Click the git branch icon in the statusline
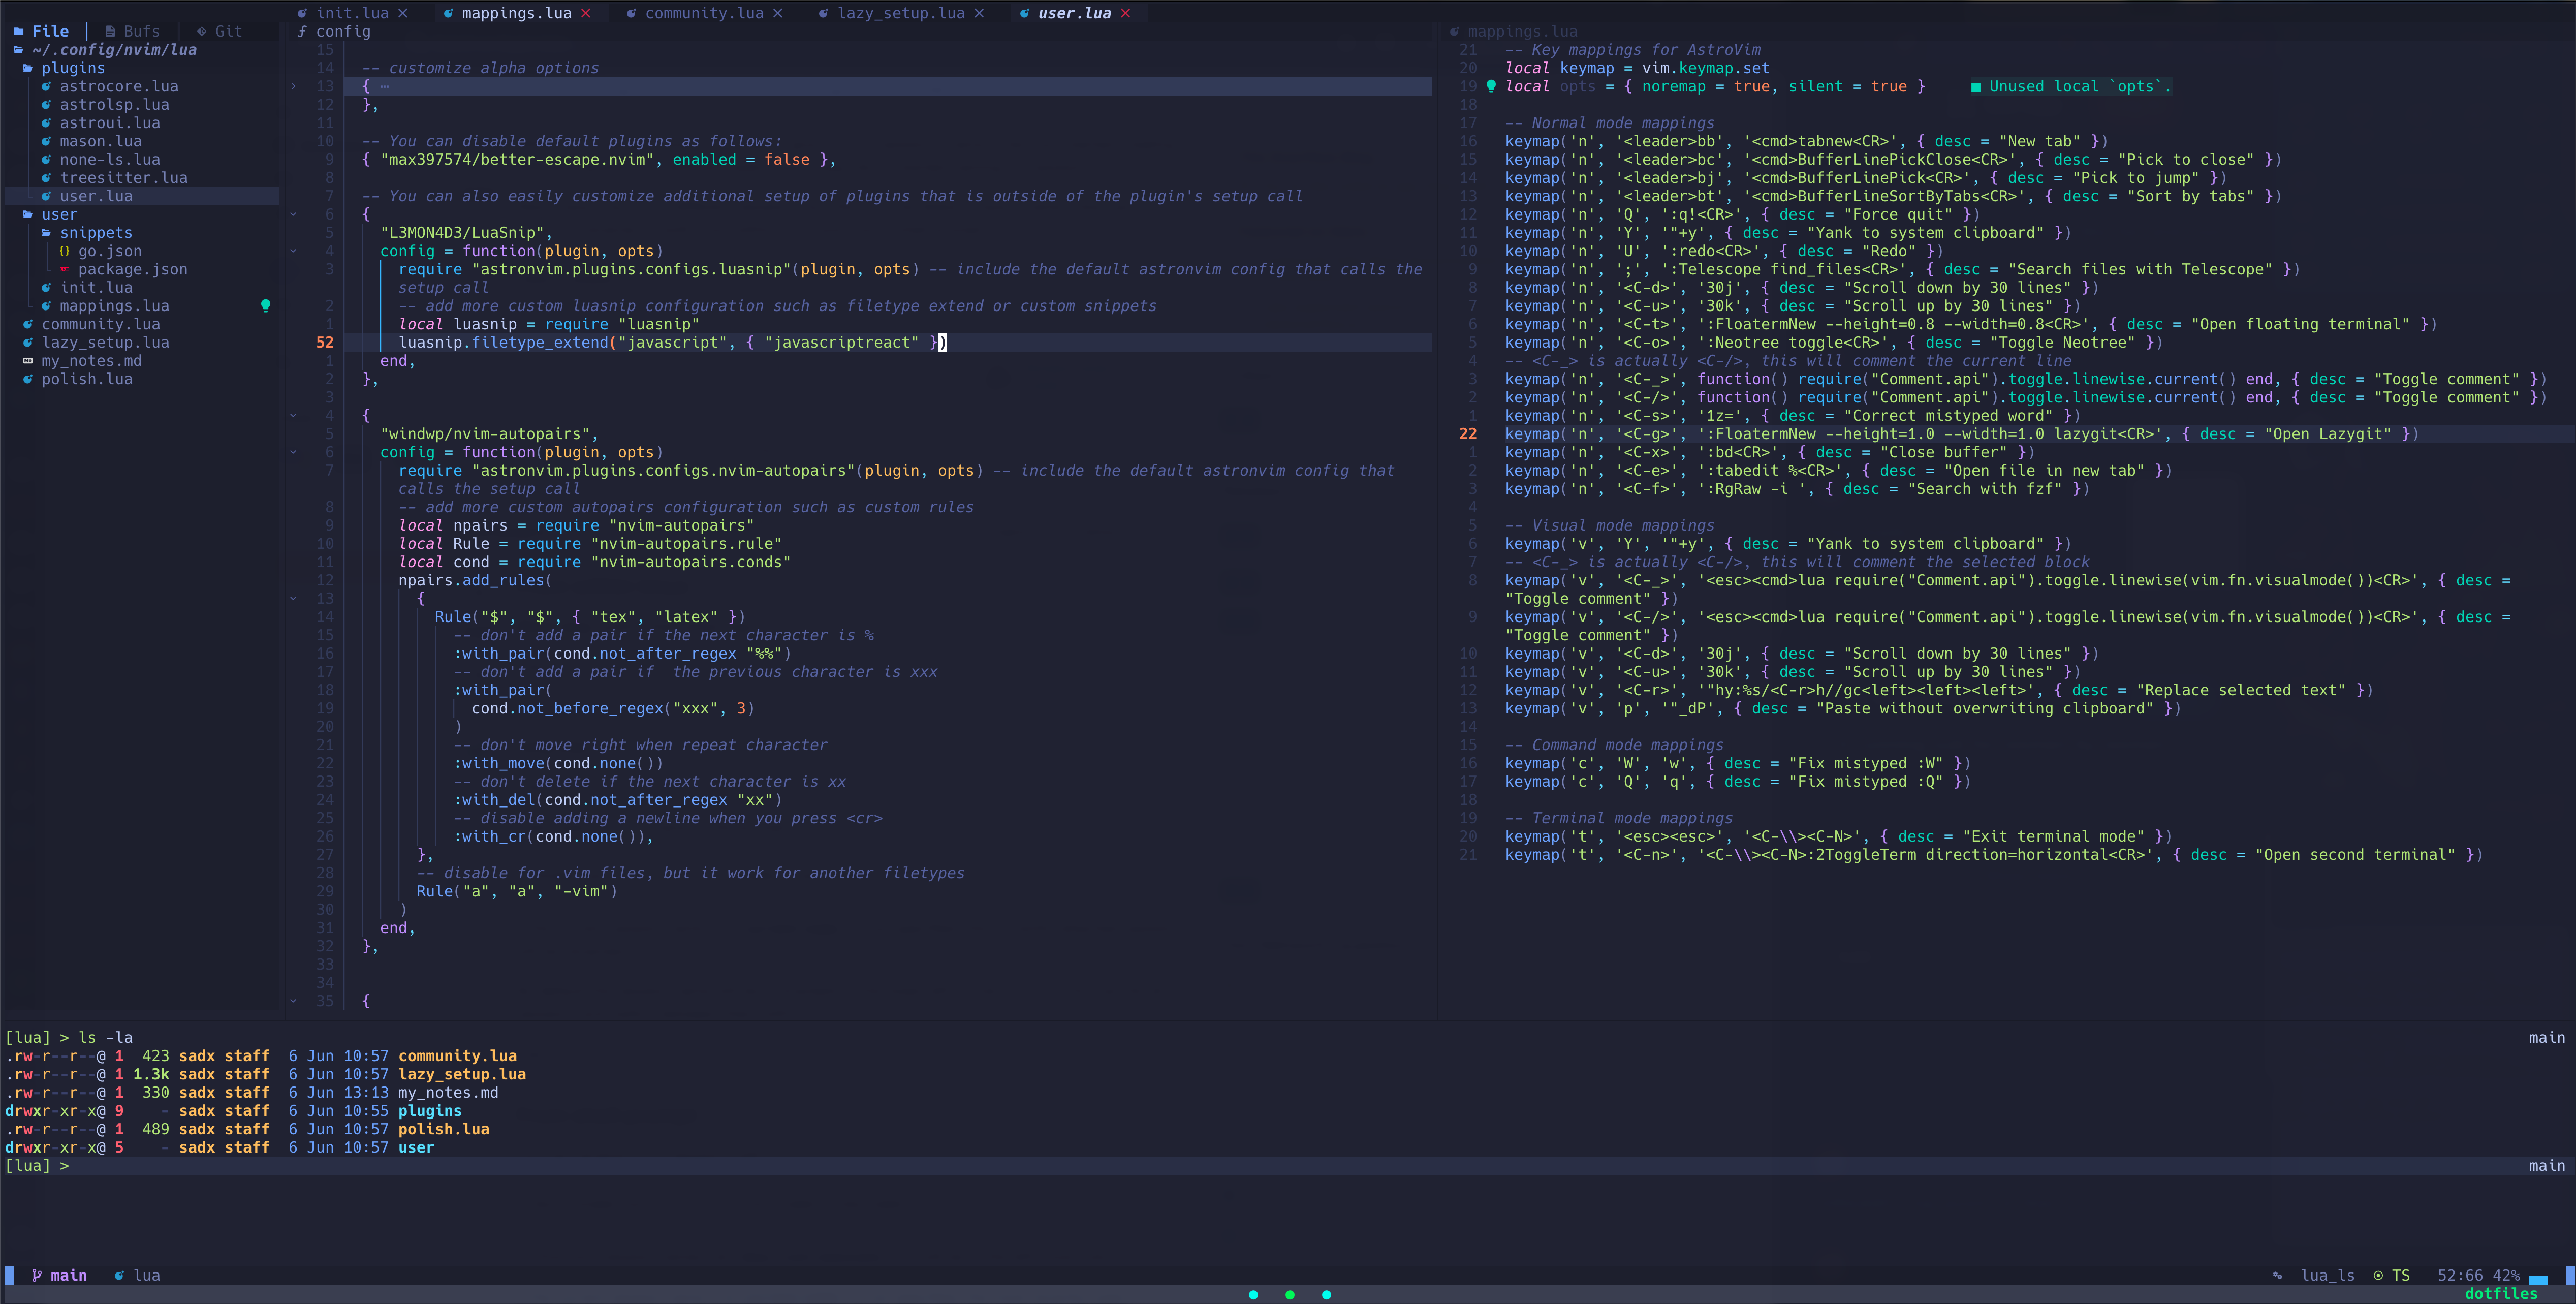 pyautogui.click(x=37, y=1275)
